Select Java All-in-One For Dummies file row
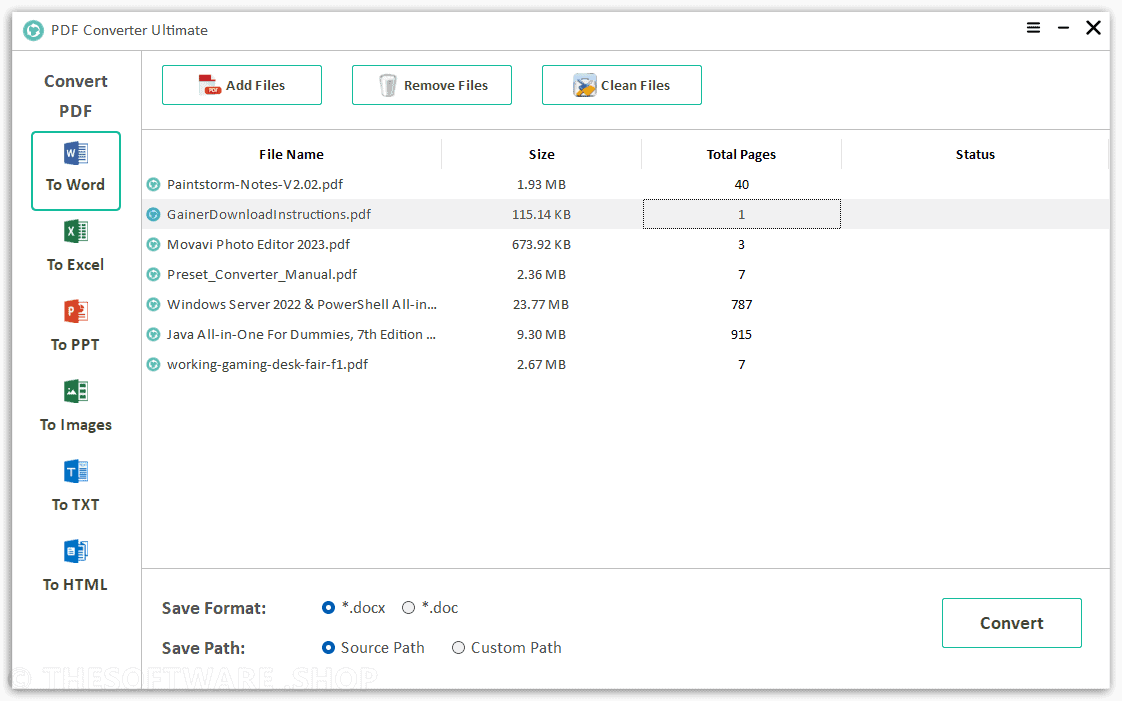1122x701 pixels. pyautogui.click(x=625, y=335)
